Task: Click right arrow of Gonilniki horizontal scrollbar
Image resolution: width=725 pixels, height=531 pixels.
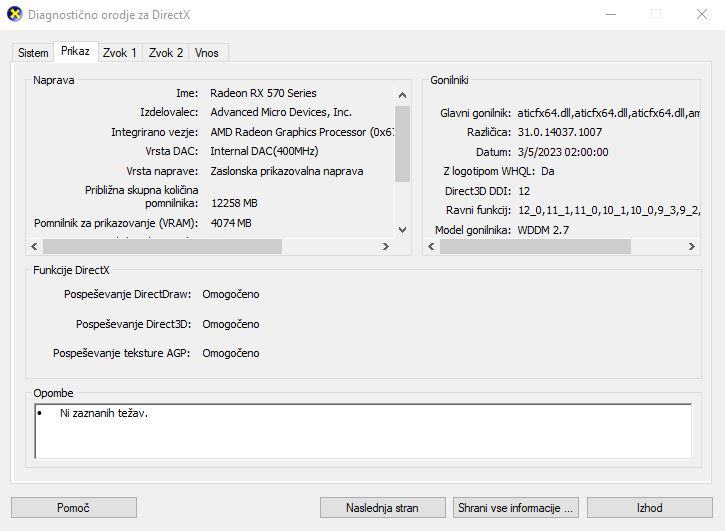Action: 692,247
